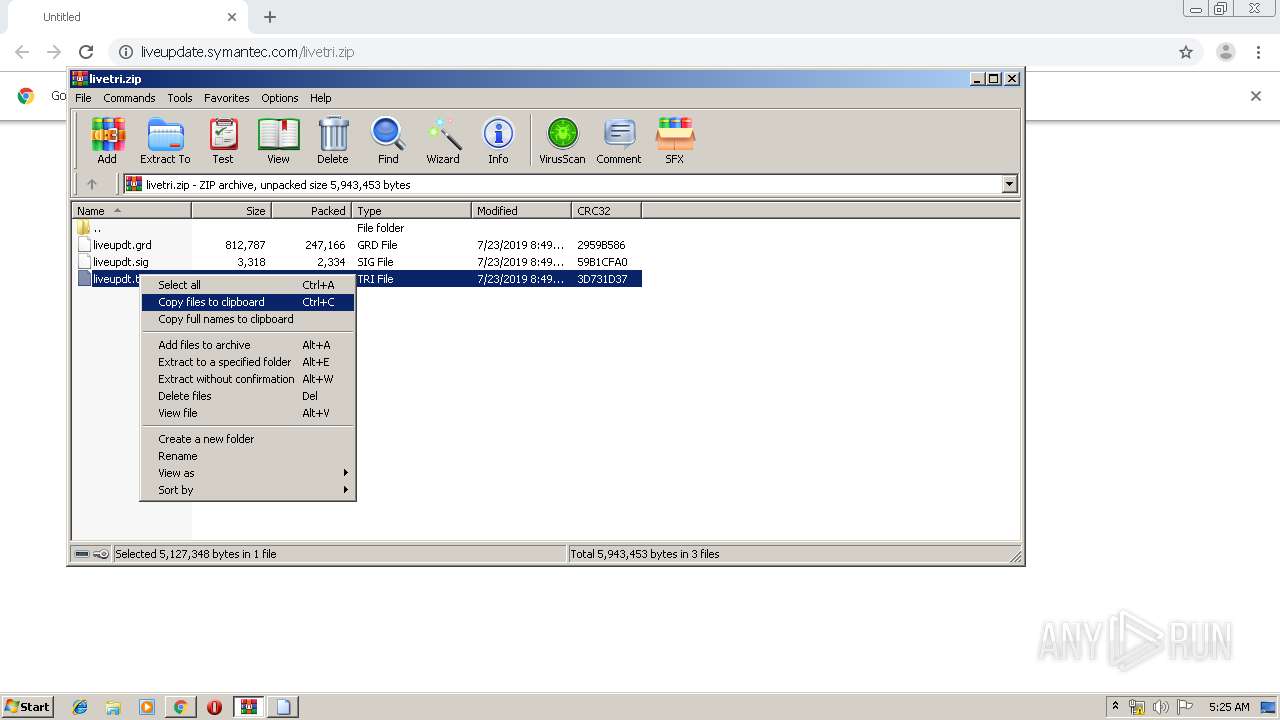Image resolution: width=1280 pixels, height=720 pixels.
Task: Choose Extract without confirmation
Action: point(248,379)
